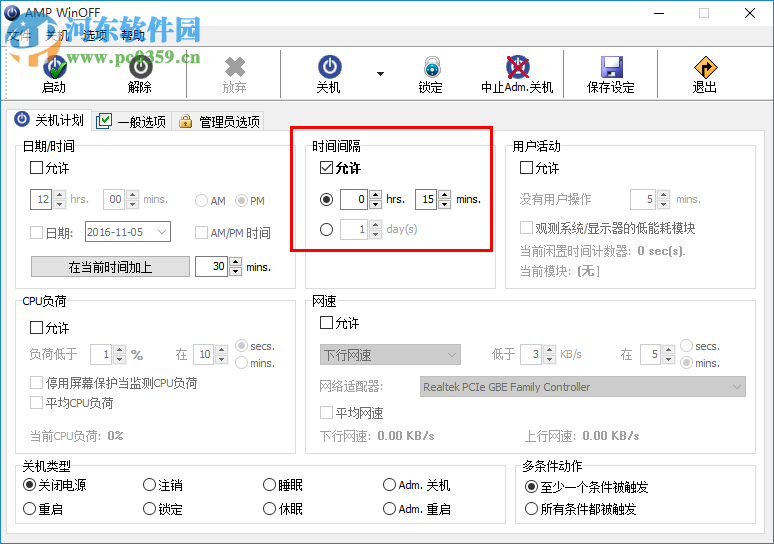Image resolution: width=774 pixels, height=544 pixels.
Task: Click the 锁定 lock toolbar icon
Action: [x=431, y=67]
